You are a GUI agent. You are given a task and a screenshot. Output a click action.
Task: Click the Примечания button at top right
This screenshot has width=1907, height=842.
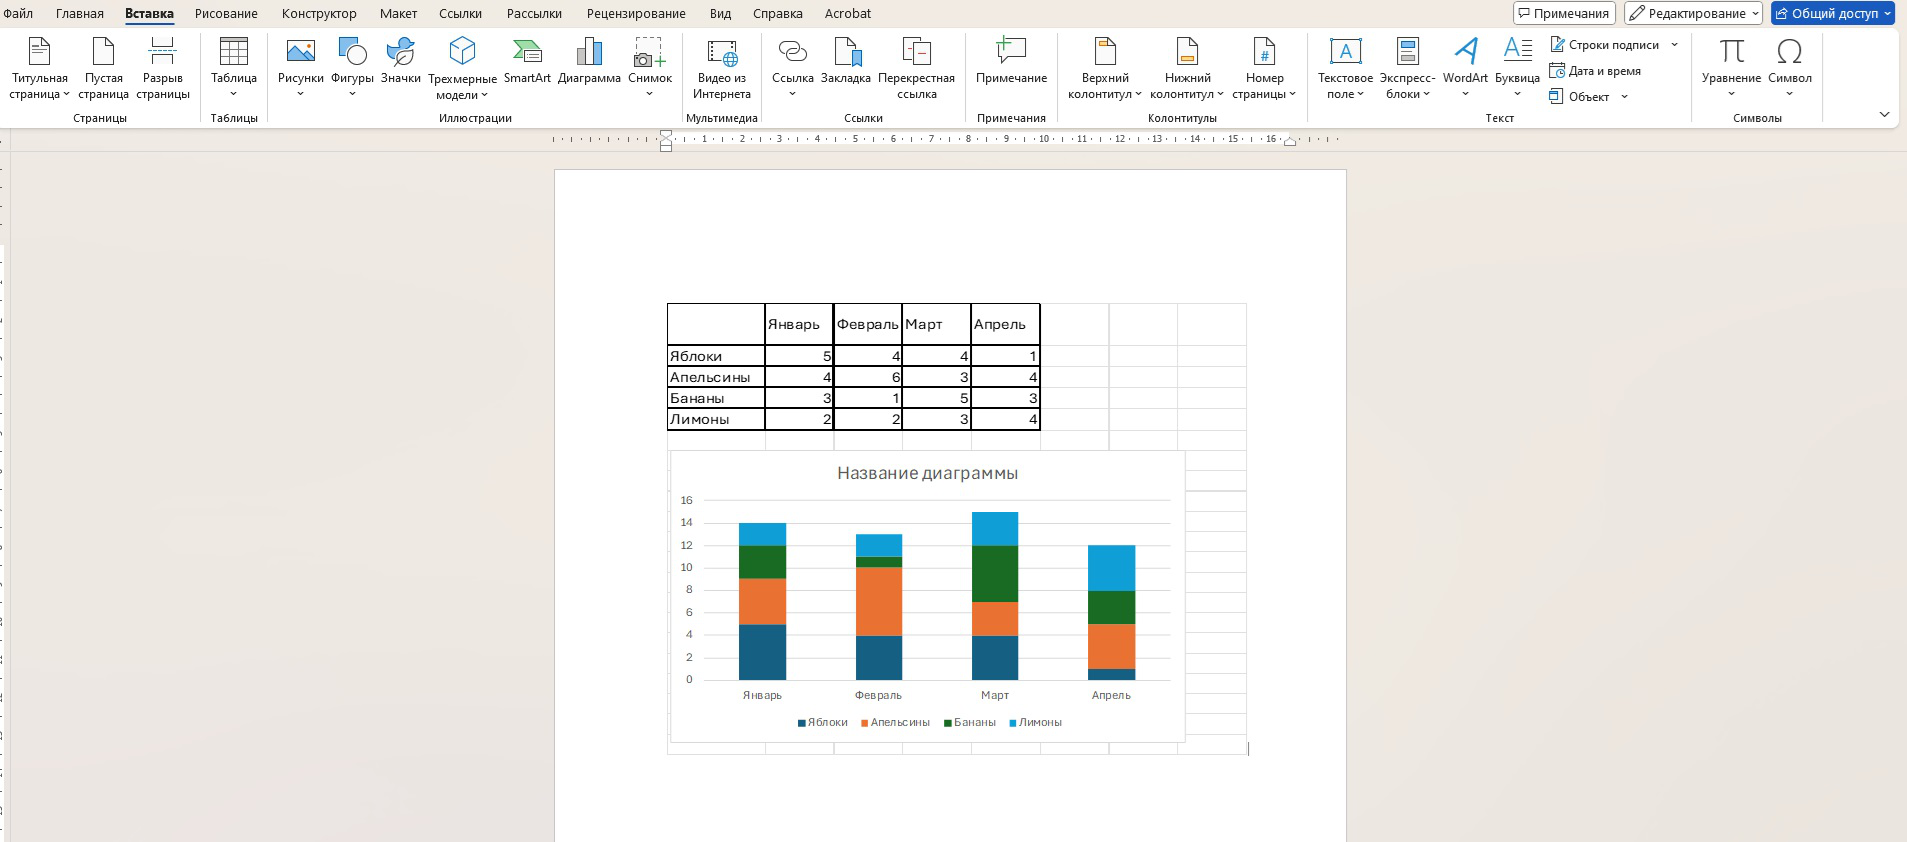tap(1564, 14)
